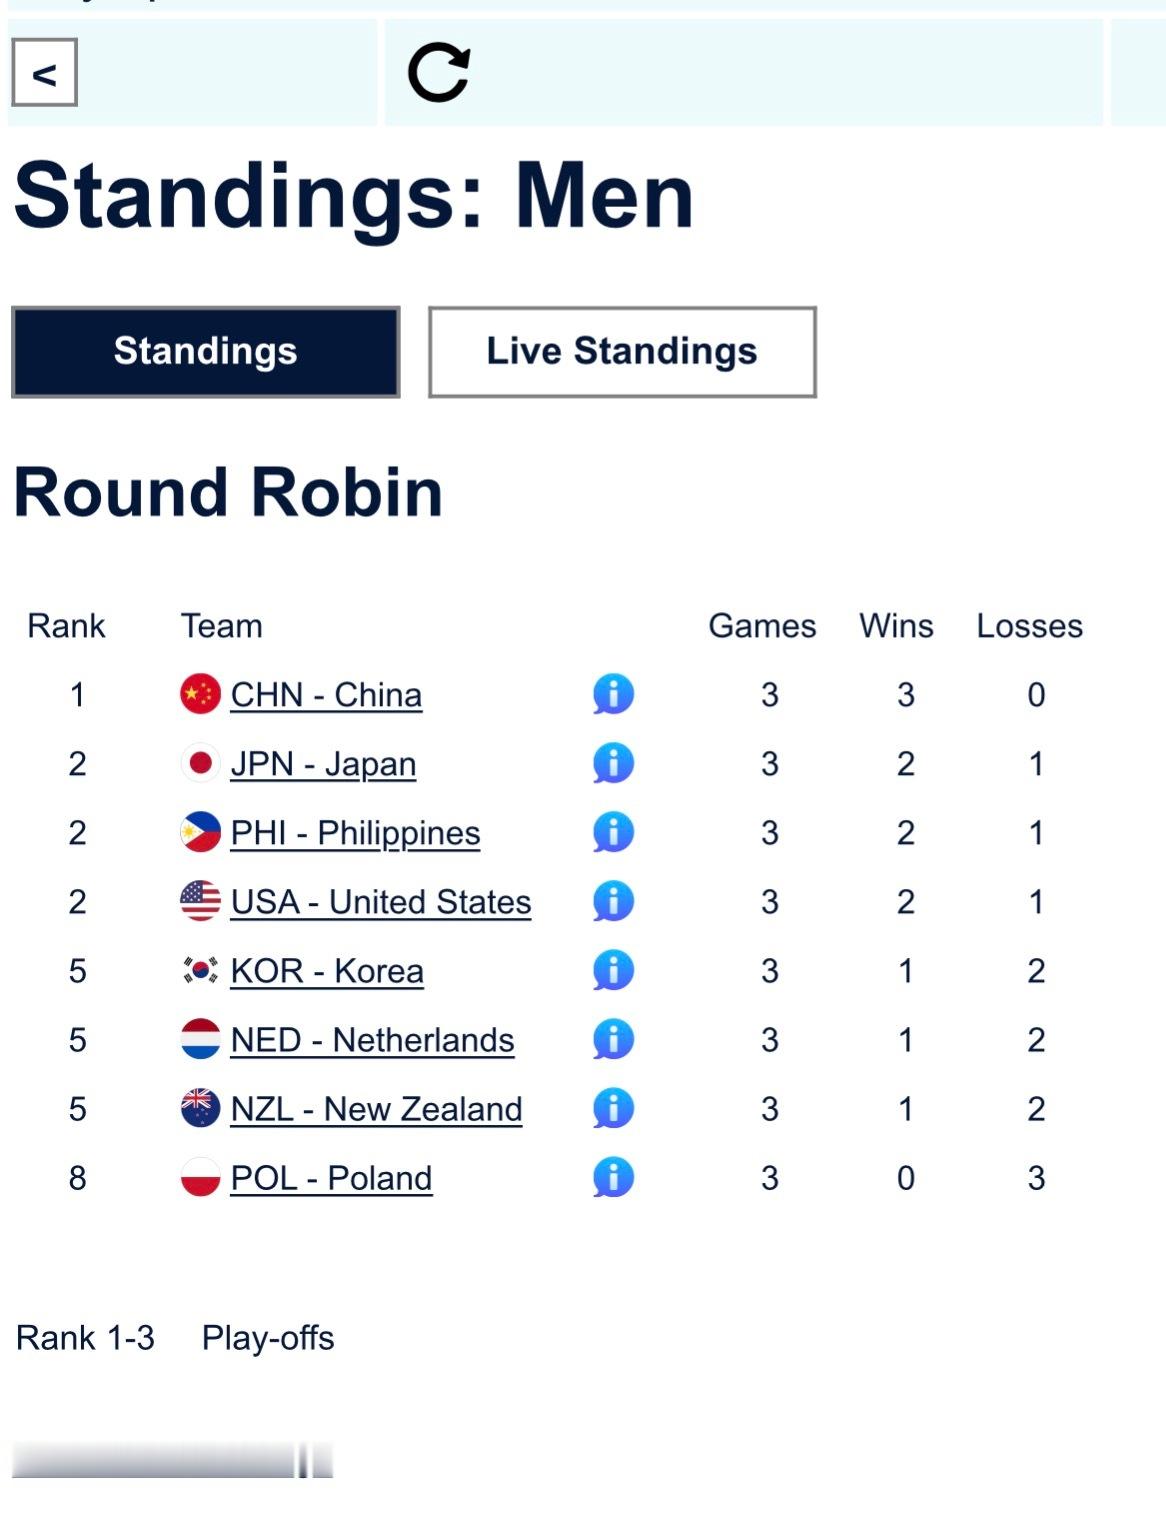This screenshot has width=1166, height=1528.
Task: Open the NED - Netherlands team link
Action: [x=372, y=1040]
